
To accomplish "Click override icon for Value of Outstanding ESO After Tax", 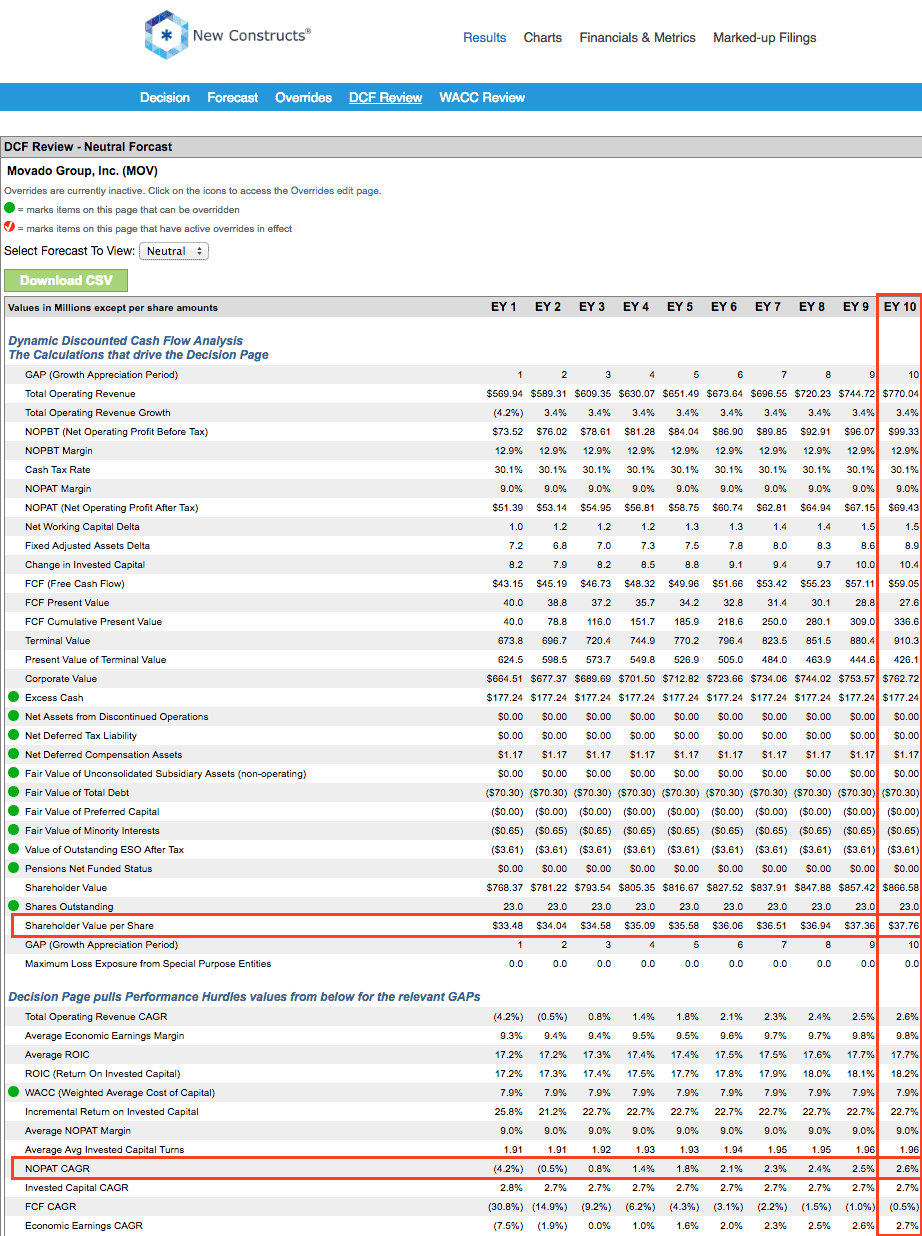I will tap(13, 849).
